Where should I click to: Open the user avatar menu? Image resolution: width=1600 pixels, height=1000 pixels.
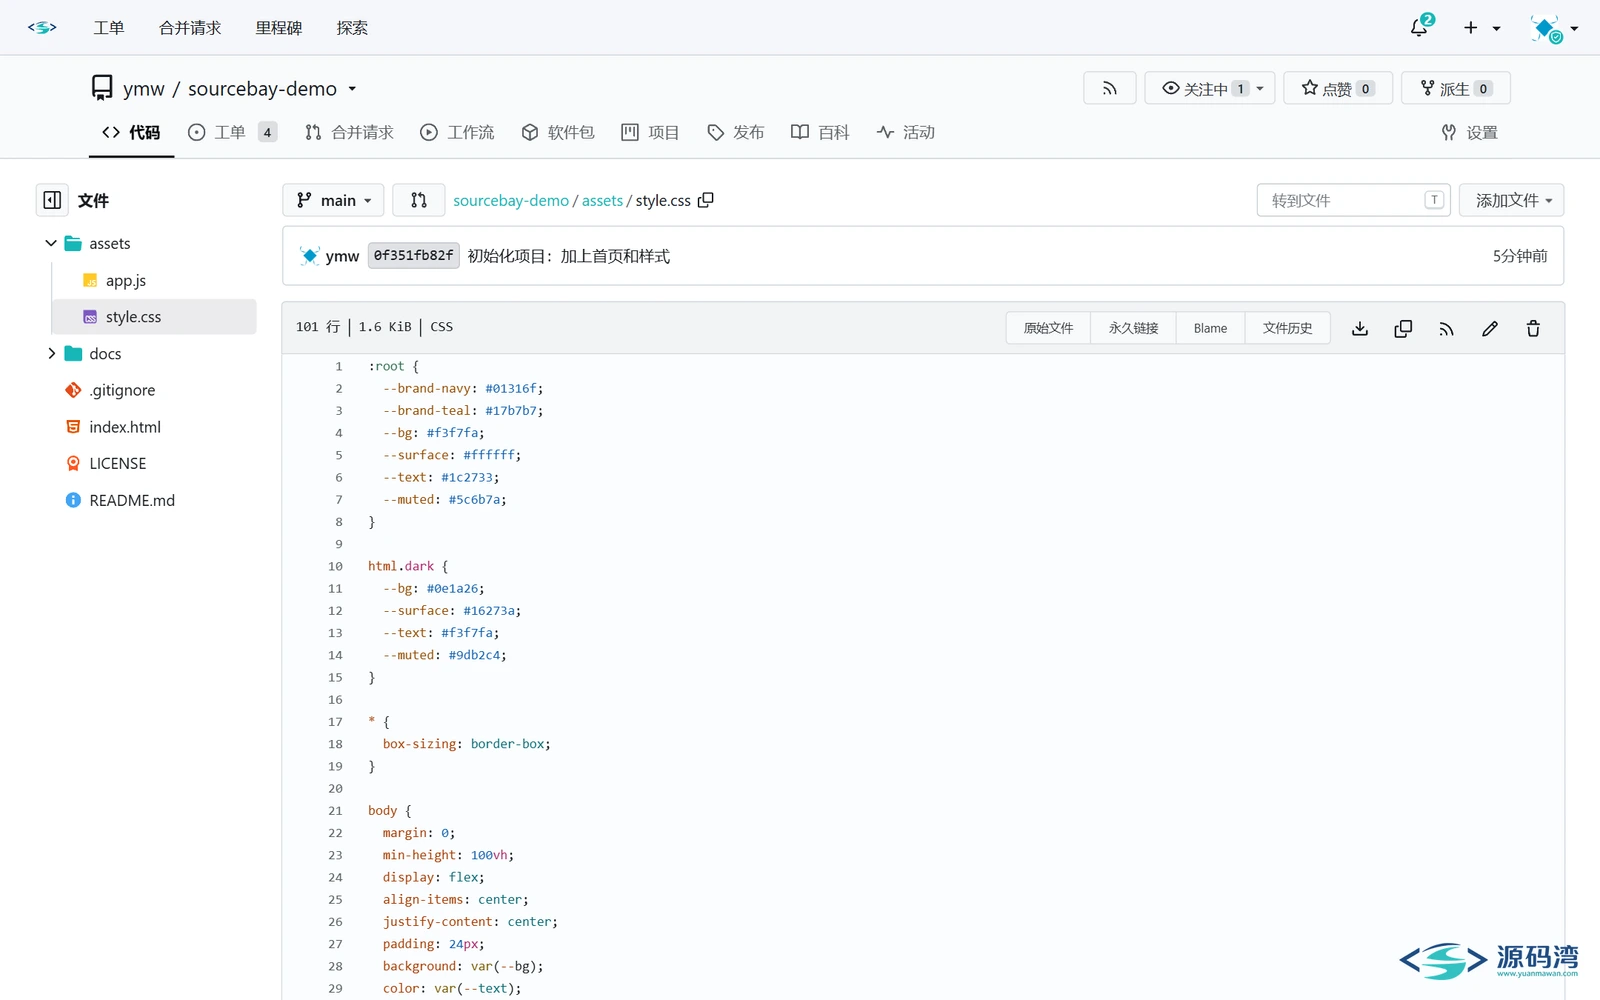point(1553,28)
